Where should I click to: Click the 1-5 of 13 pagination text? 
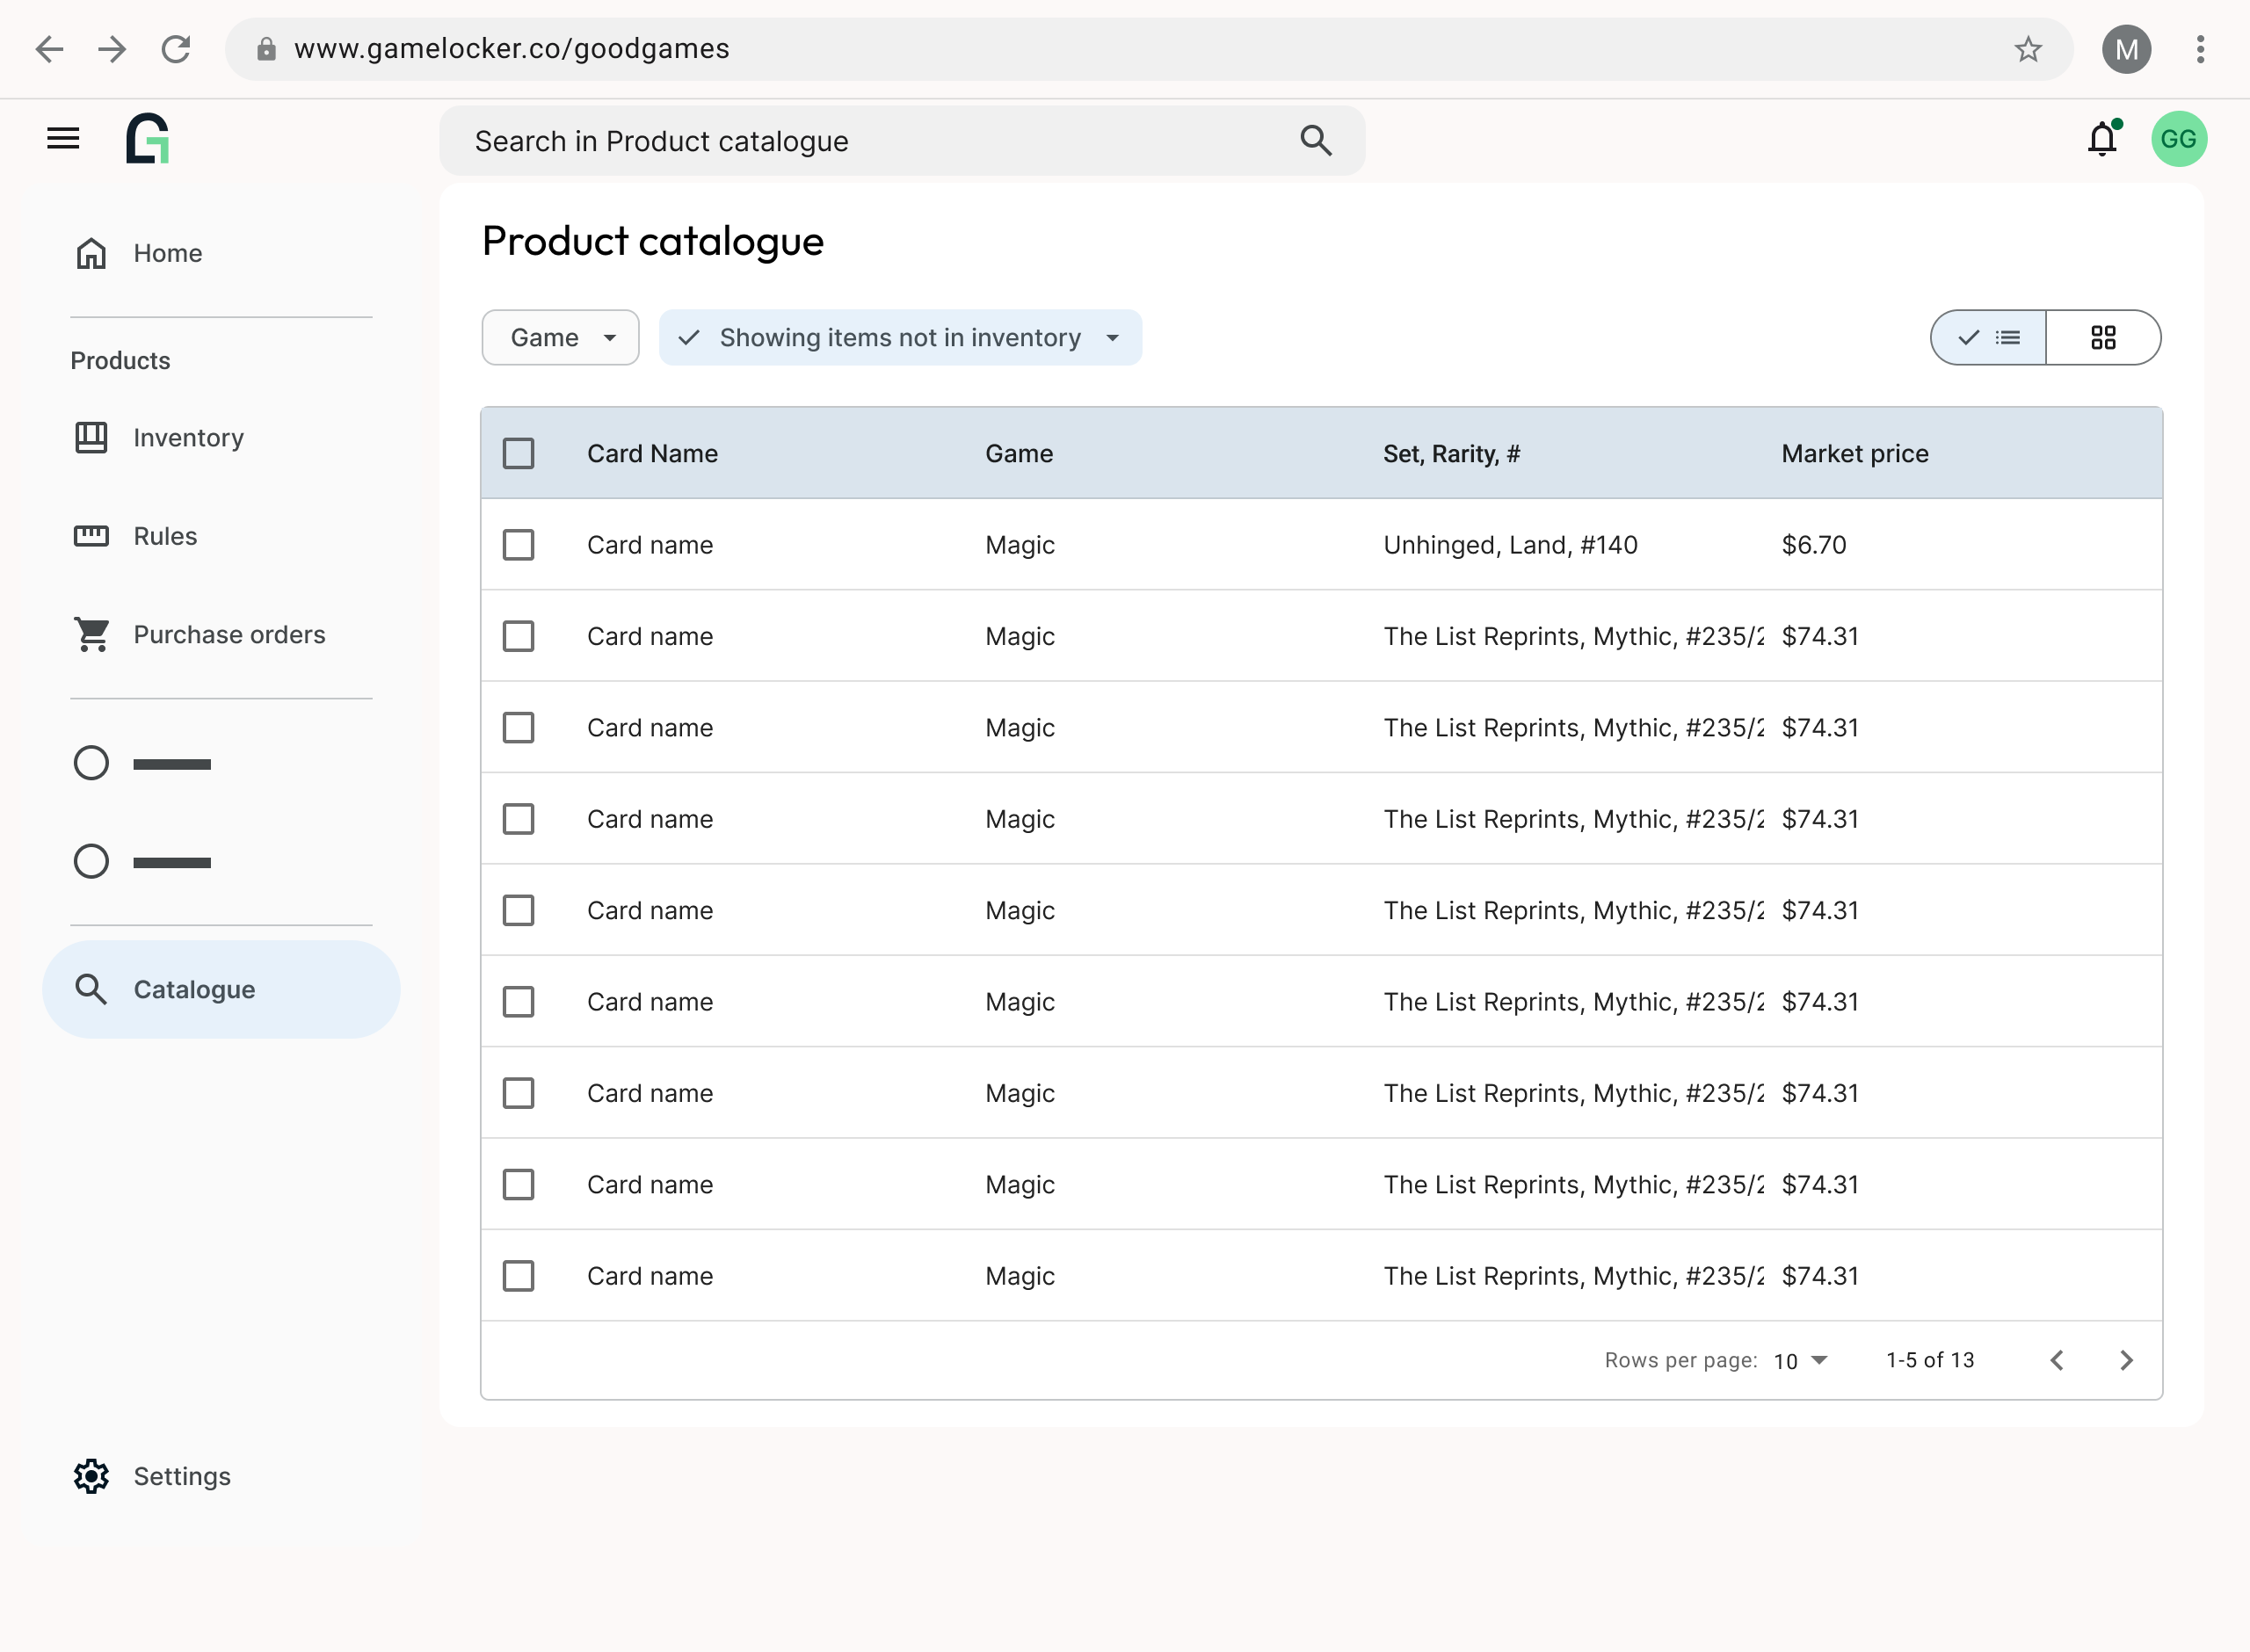(x=1930, y=1360)
